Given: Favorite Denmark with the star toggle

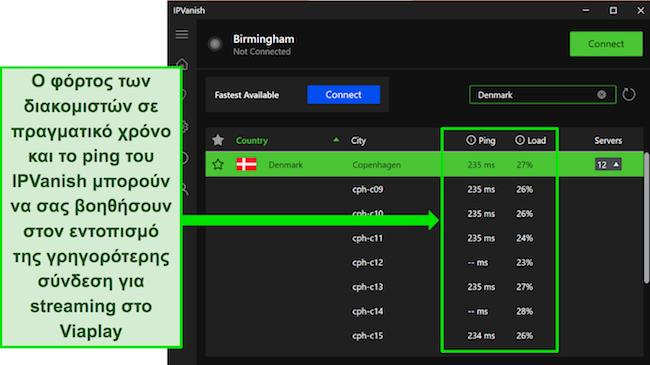Looking at the screenshot, I should pyautogui.click(x=218, y=165).
